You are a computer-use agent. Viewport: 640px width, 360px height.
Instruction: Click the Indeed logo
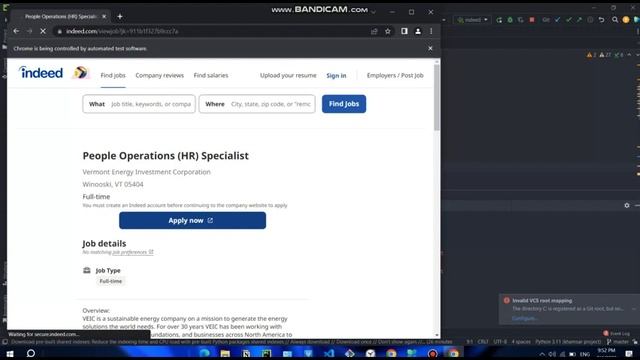click(x=41, y=72)
